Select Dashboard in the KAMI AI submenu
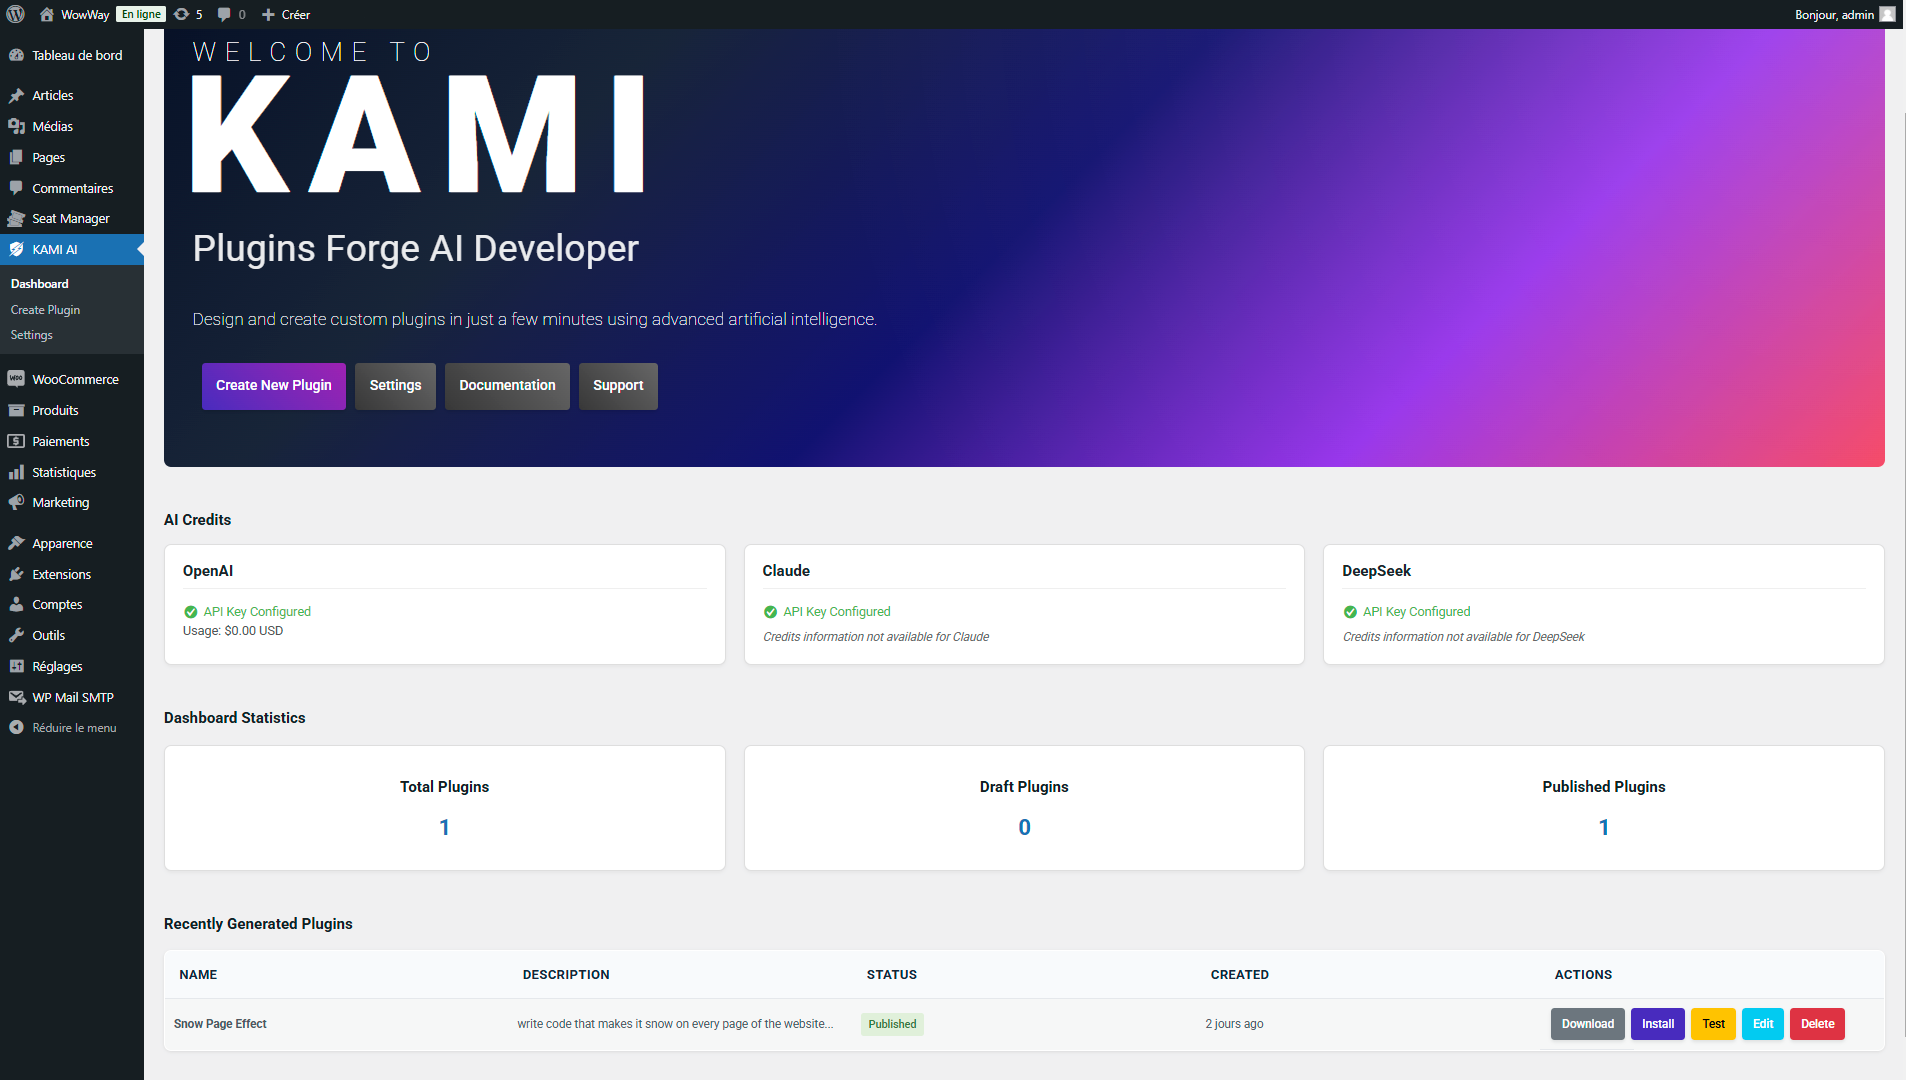 tap(39, 283)
